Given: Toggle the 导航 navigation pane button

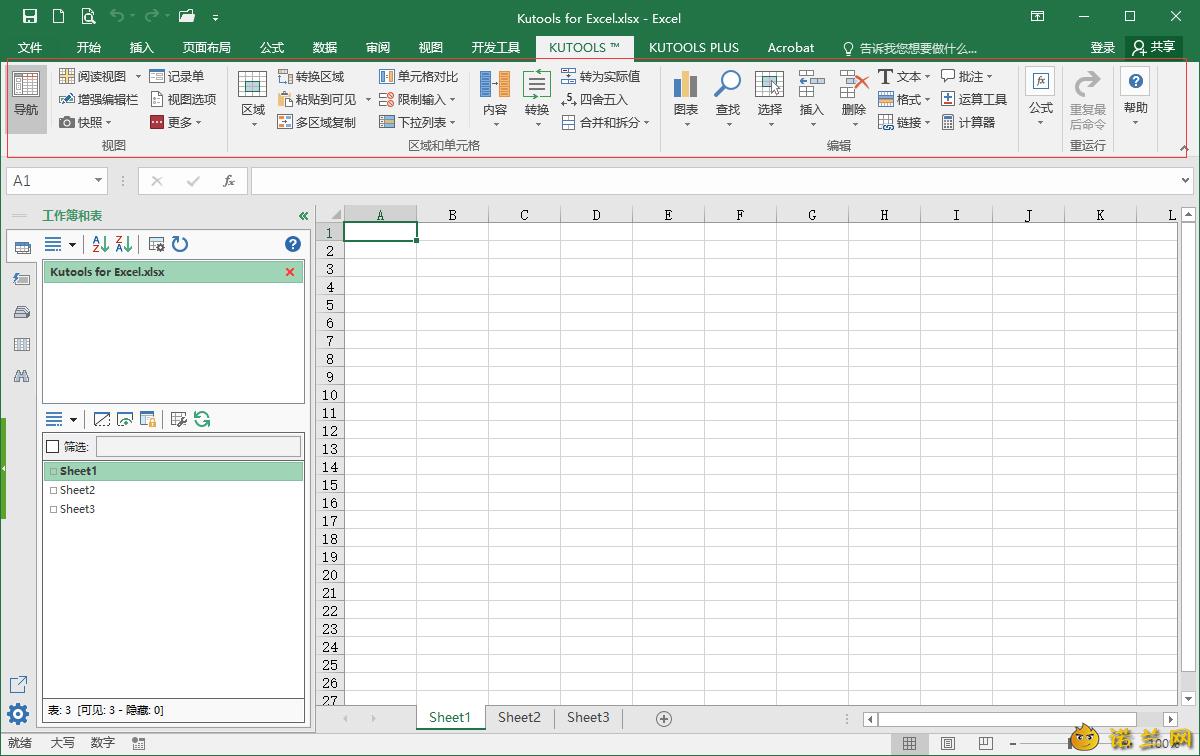Looking at the screenshot, I should coord(26,99).
